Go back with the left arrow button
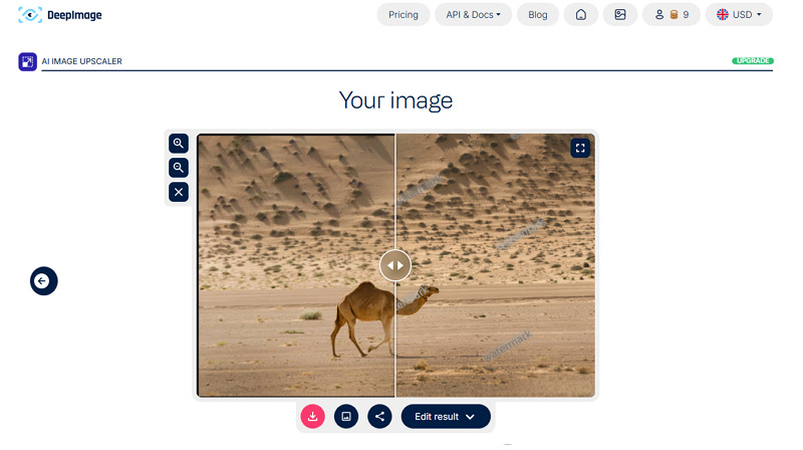This screenshot has height=450, width=803. (x=44, y=281)
